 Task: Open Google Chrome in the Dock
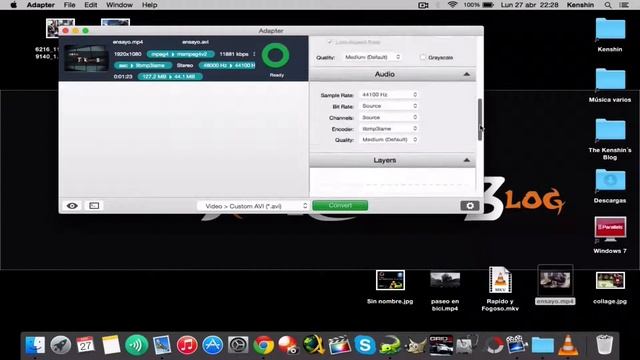[x=263, y=345]
